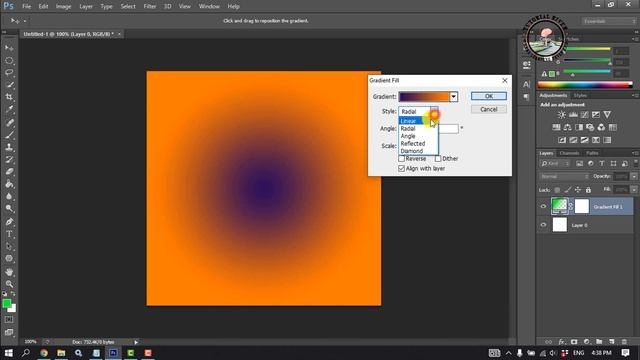Toggle lock transparent pixels icon

click(x=557, y=190)
